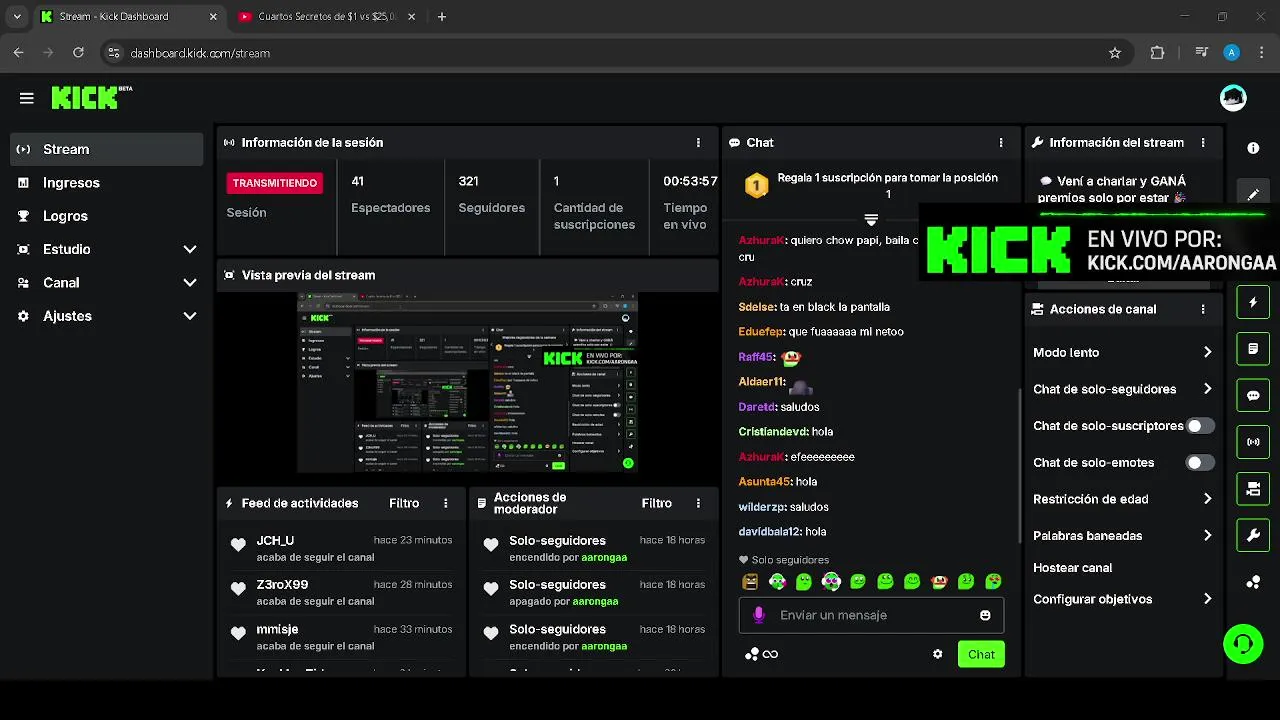The image size is (1280, 720).
Task: Click aarongaa link in first moderator action
Action: tap(604, 557)
